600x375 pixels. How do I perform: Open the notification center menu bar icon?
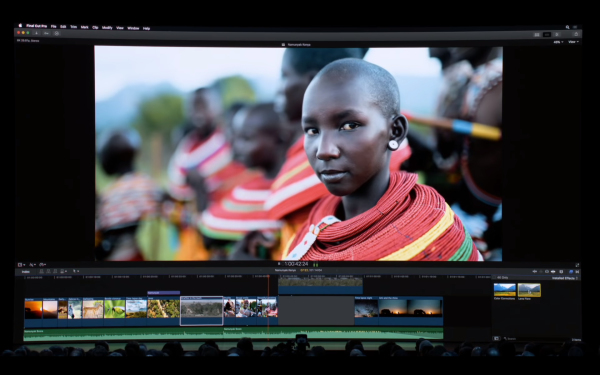[575, 27]
